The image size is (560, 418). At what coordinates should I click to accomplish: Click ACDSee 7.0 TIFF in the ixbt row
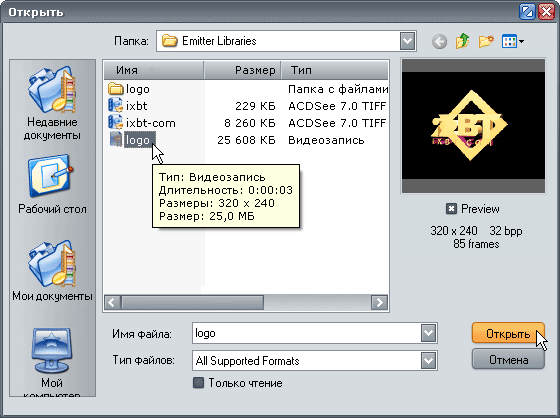[x=337, y=106]
